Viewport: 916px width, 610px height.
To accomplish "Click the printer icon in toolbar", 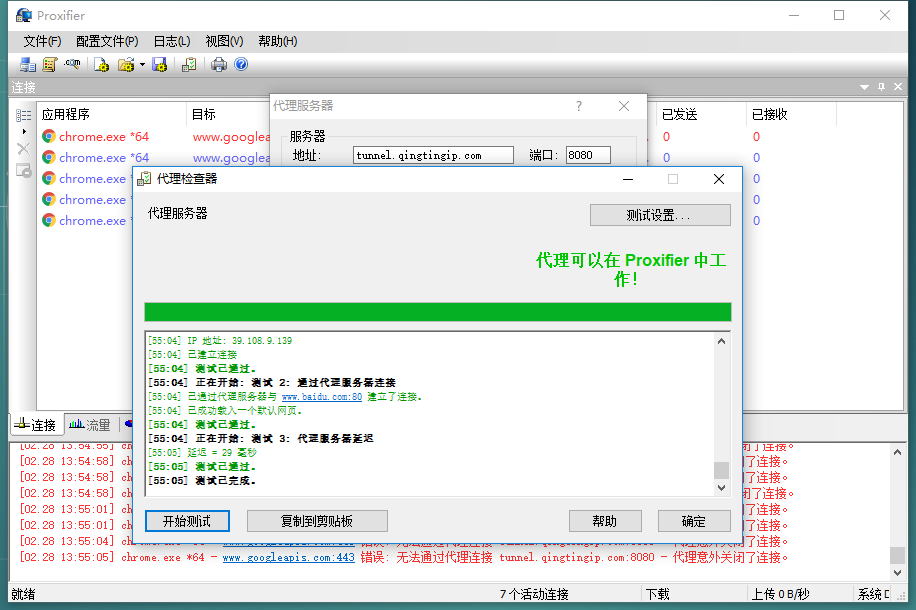I will coord(219,64).
